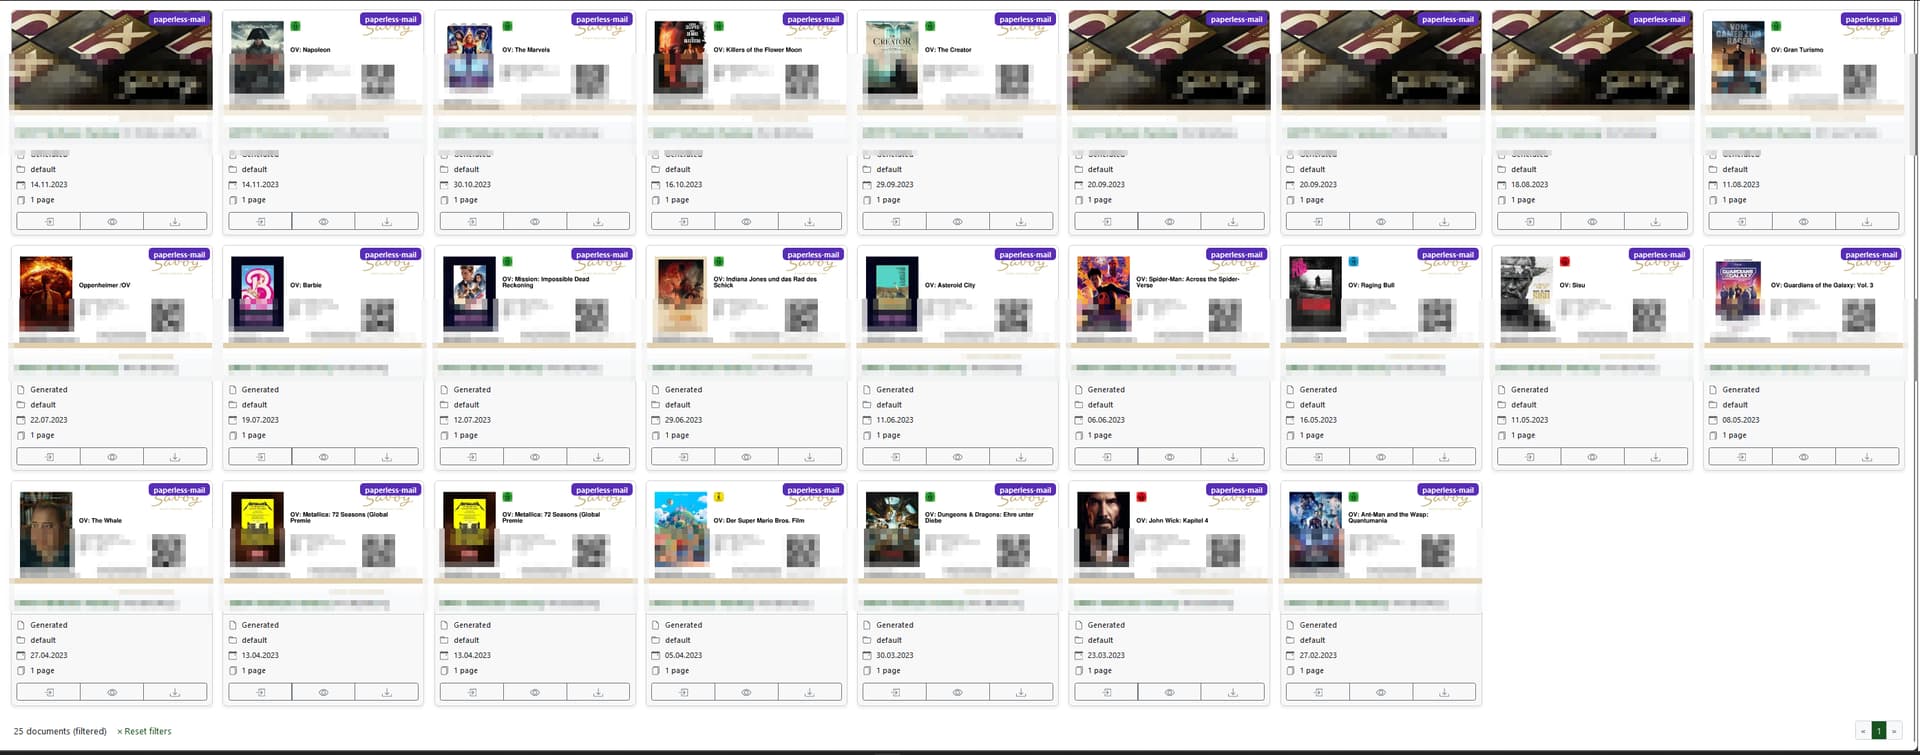Open edit view for OV: Gran Turismo
The image size is (1920, 755).
(x=1741, y=221)
